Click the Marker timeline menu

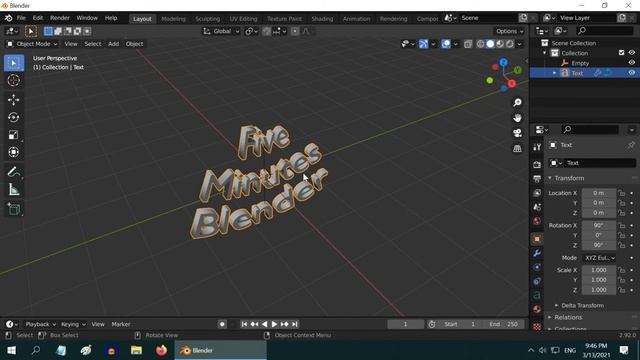[121, 324]
